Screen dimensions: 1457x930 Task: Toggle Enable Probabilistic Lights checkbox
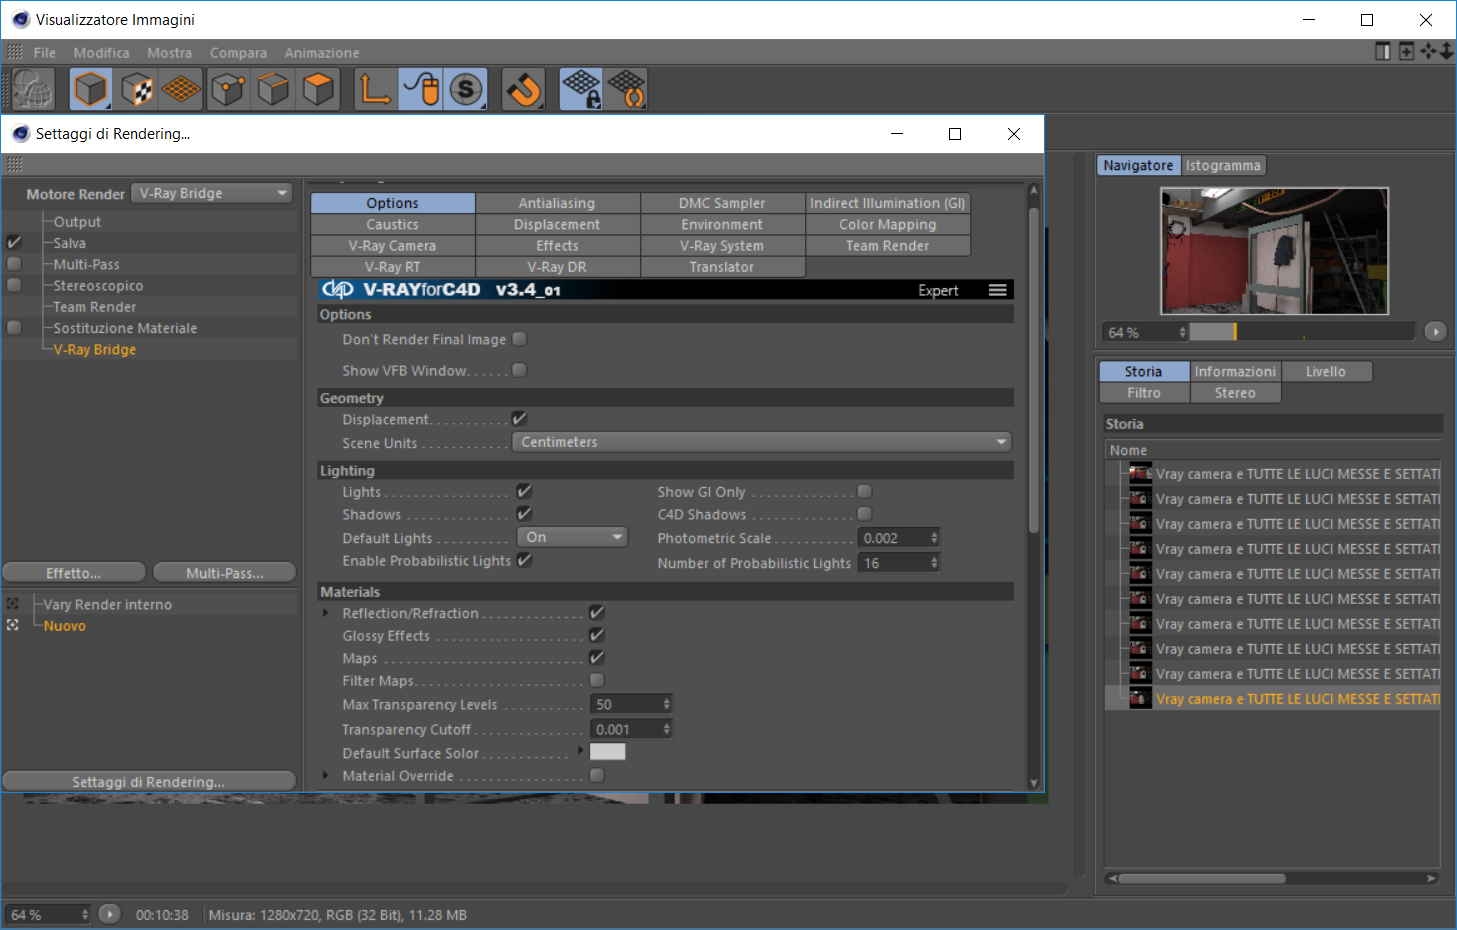(x=524, y=560)
